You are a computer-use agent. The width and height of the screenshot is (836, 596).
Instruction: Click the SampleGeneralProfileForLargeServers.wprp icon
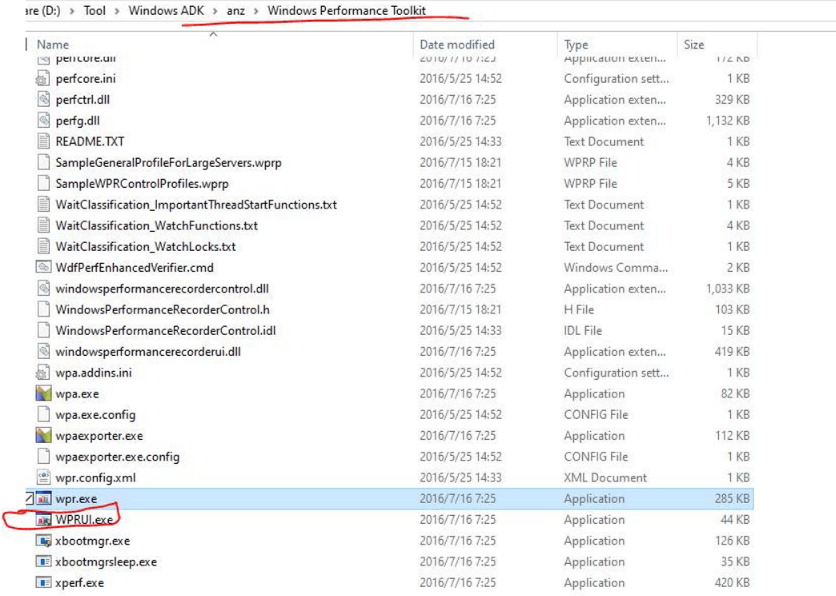[x=43, y=163]
